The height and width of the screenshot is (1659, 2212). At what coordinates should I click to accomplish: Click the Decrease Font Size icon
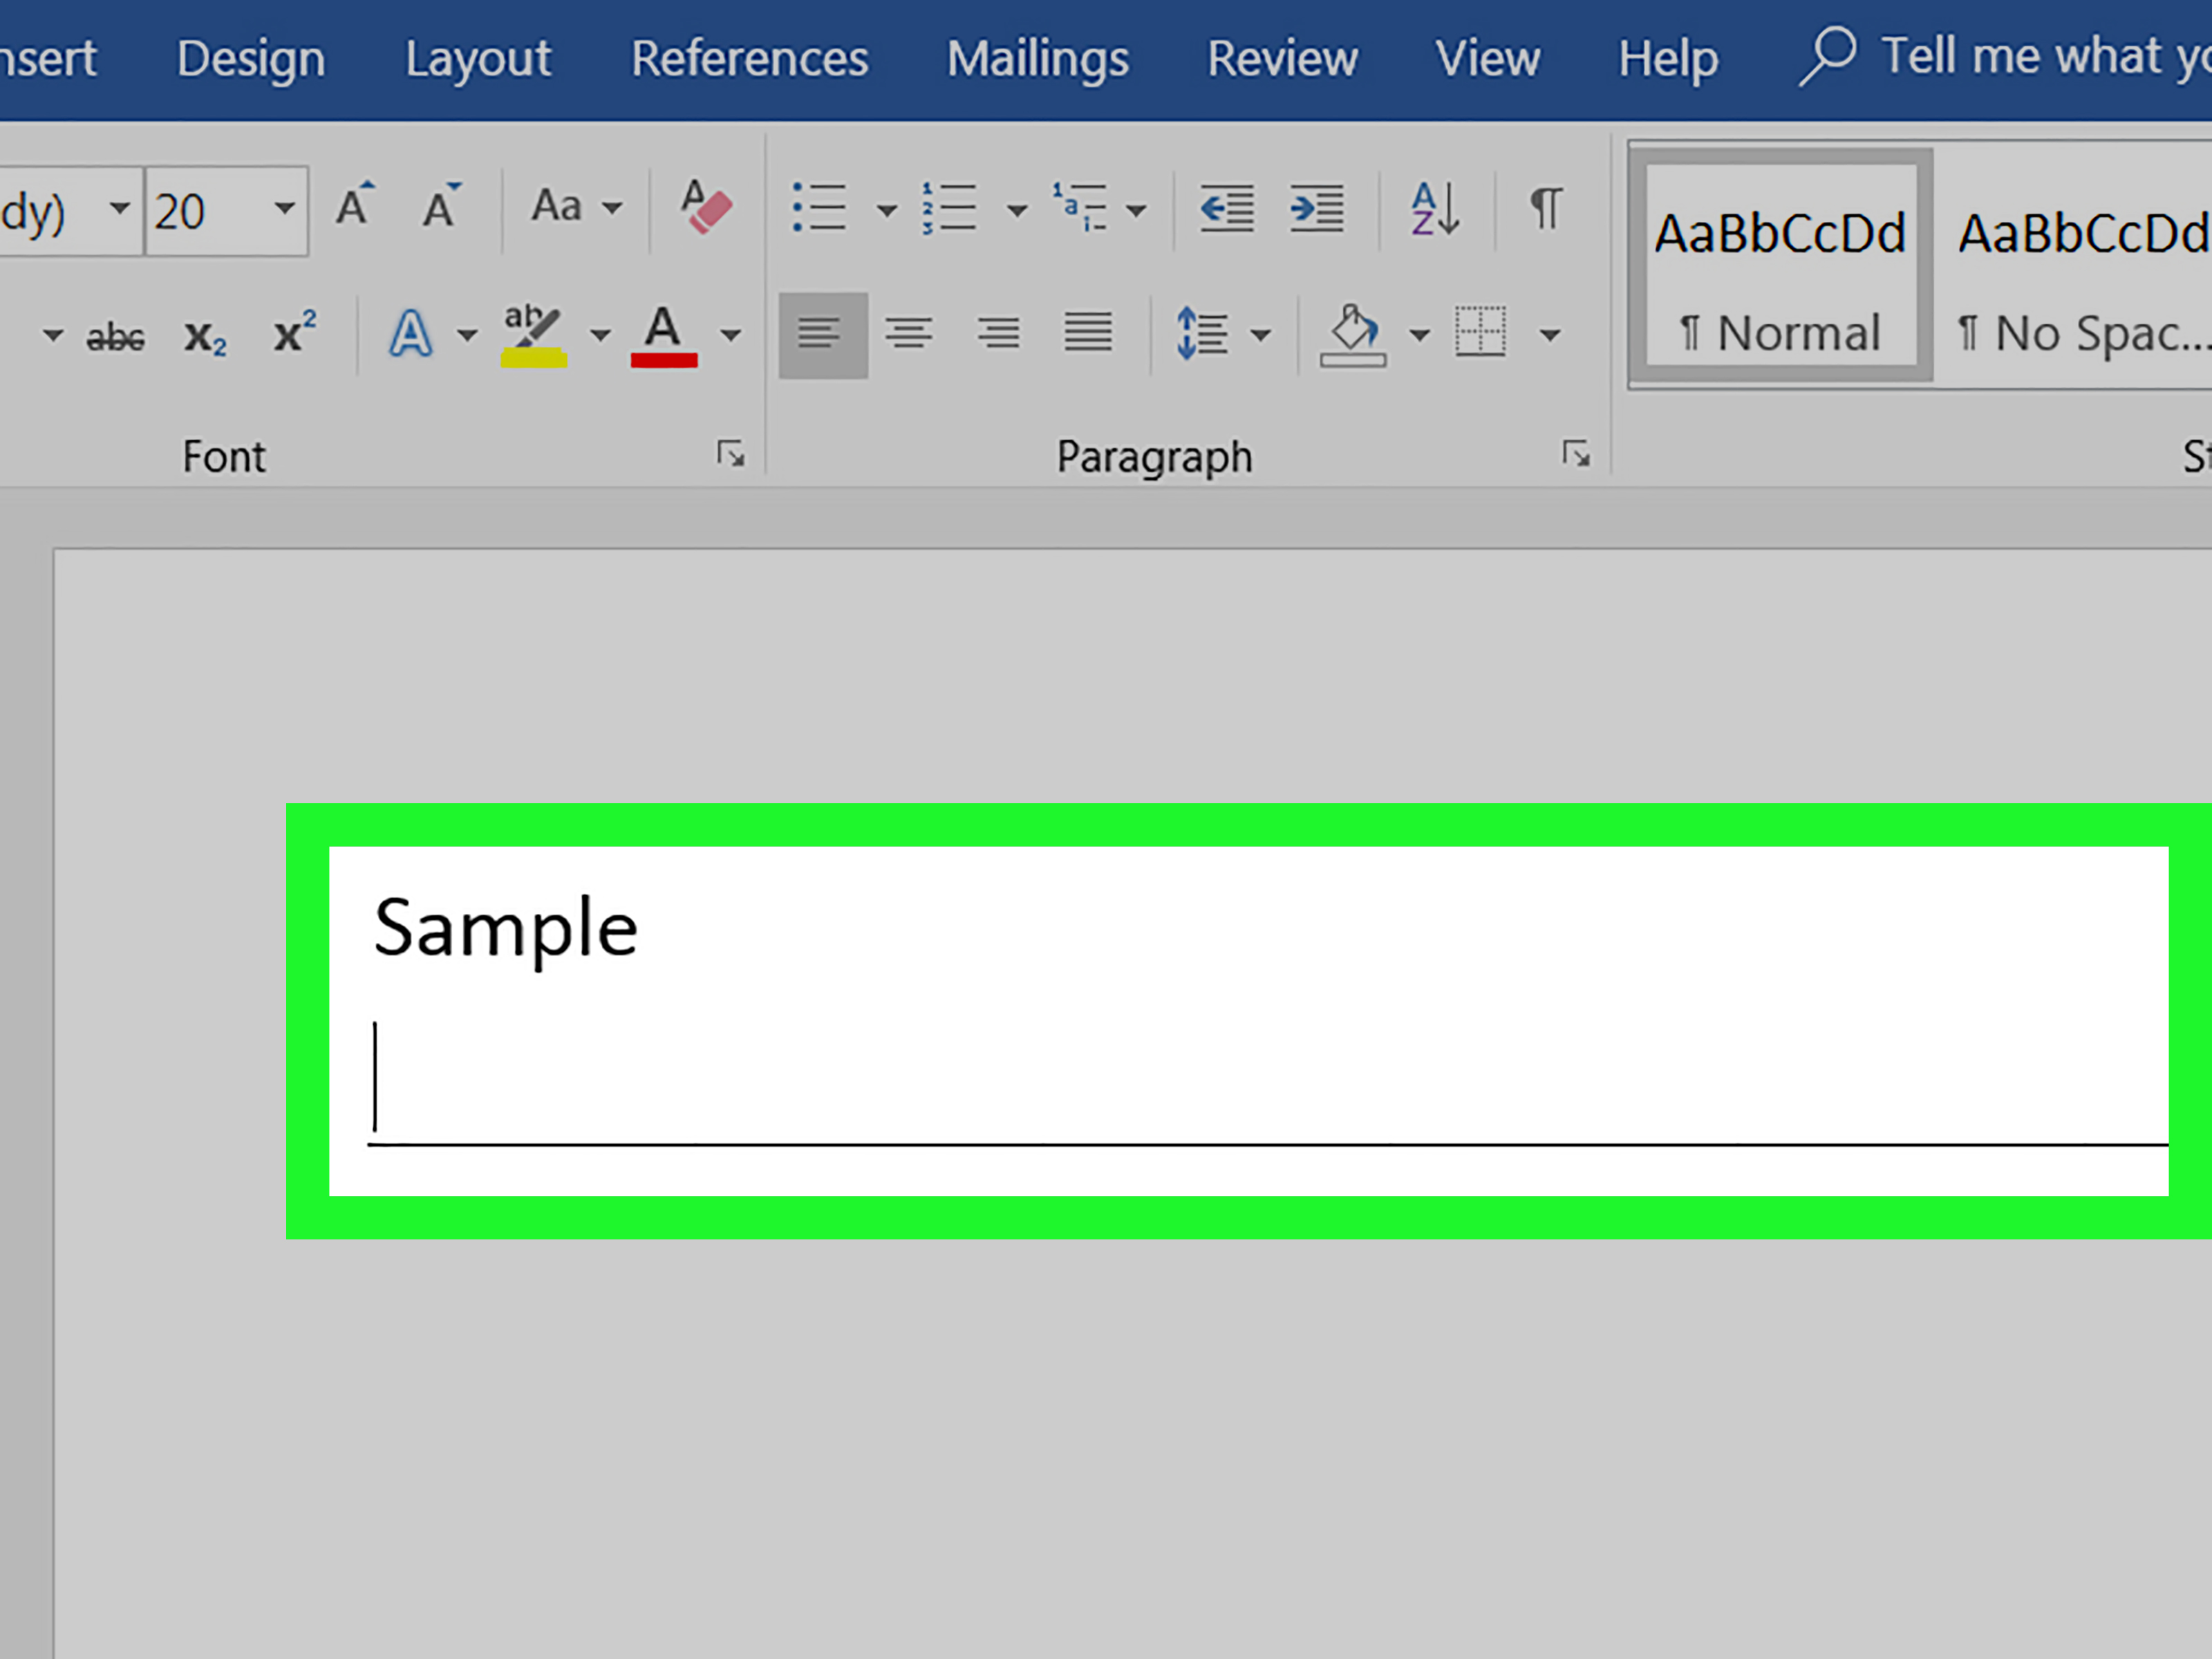441,206
